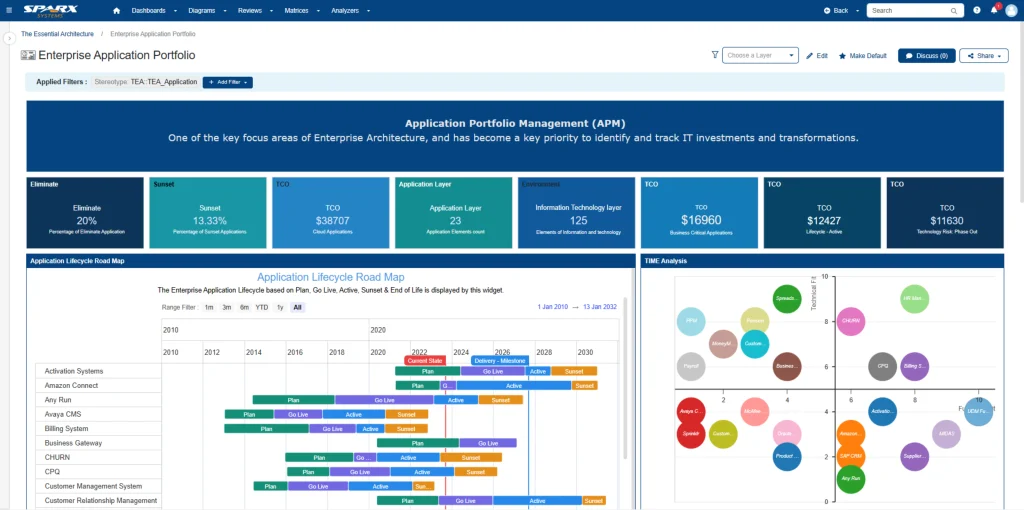
Task: Click Make Default star button
Action: pos(863,56)
